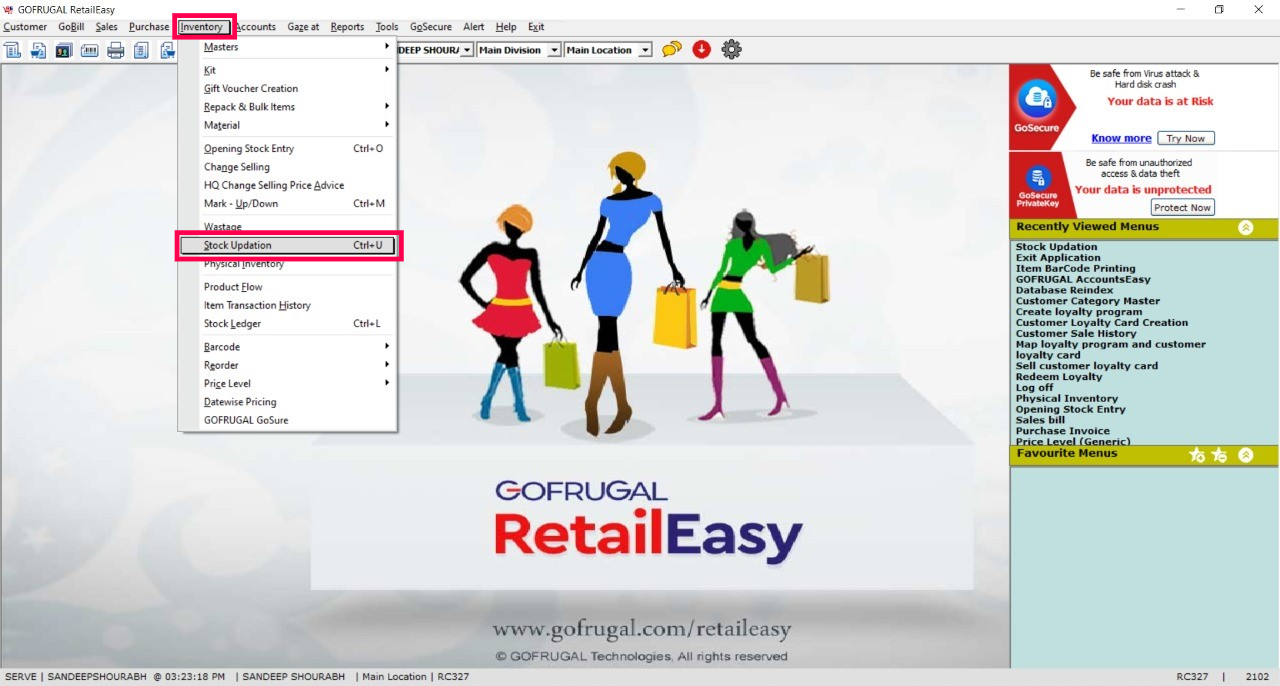Open GOFRUGAL GoSure menu entry
Image resolution: width=1280 pixels, height=686 pixels.
tap(288, 420)
